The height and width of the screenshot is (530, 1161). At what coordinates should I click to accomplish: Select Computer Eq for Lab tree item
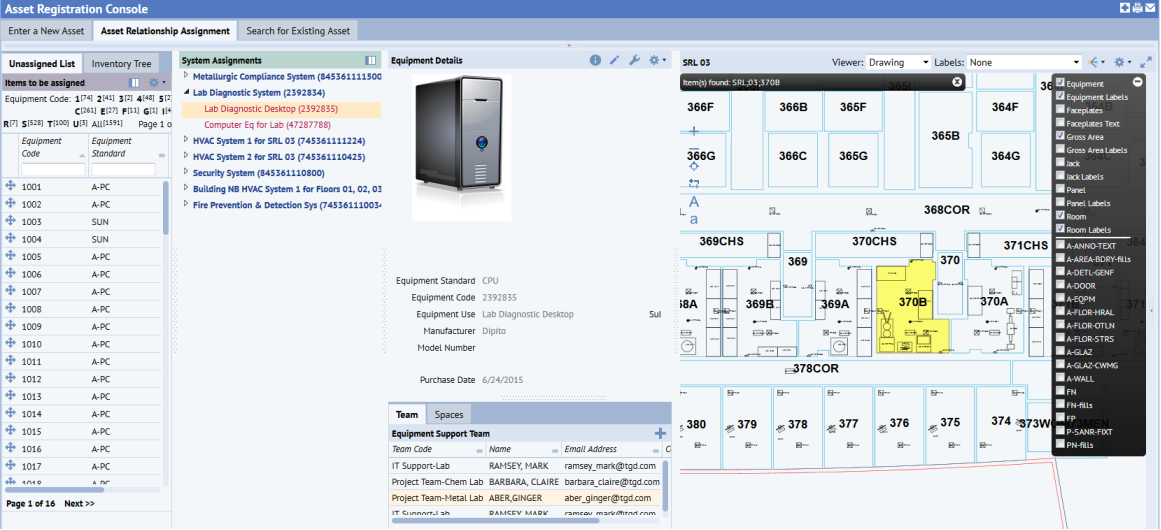coord(267,125)
